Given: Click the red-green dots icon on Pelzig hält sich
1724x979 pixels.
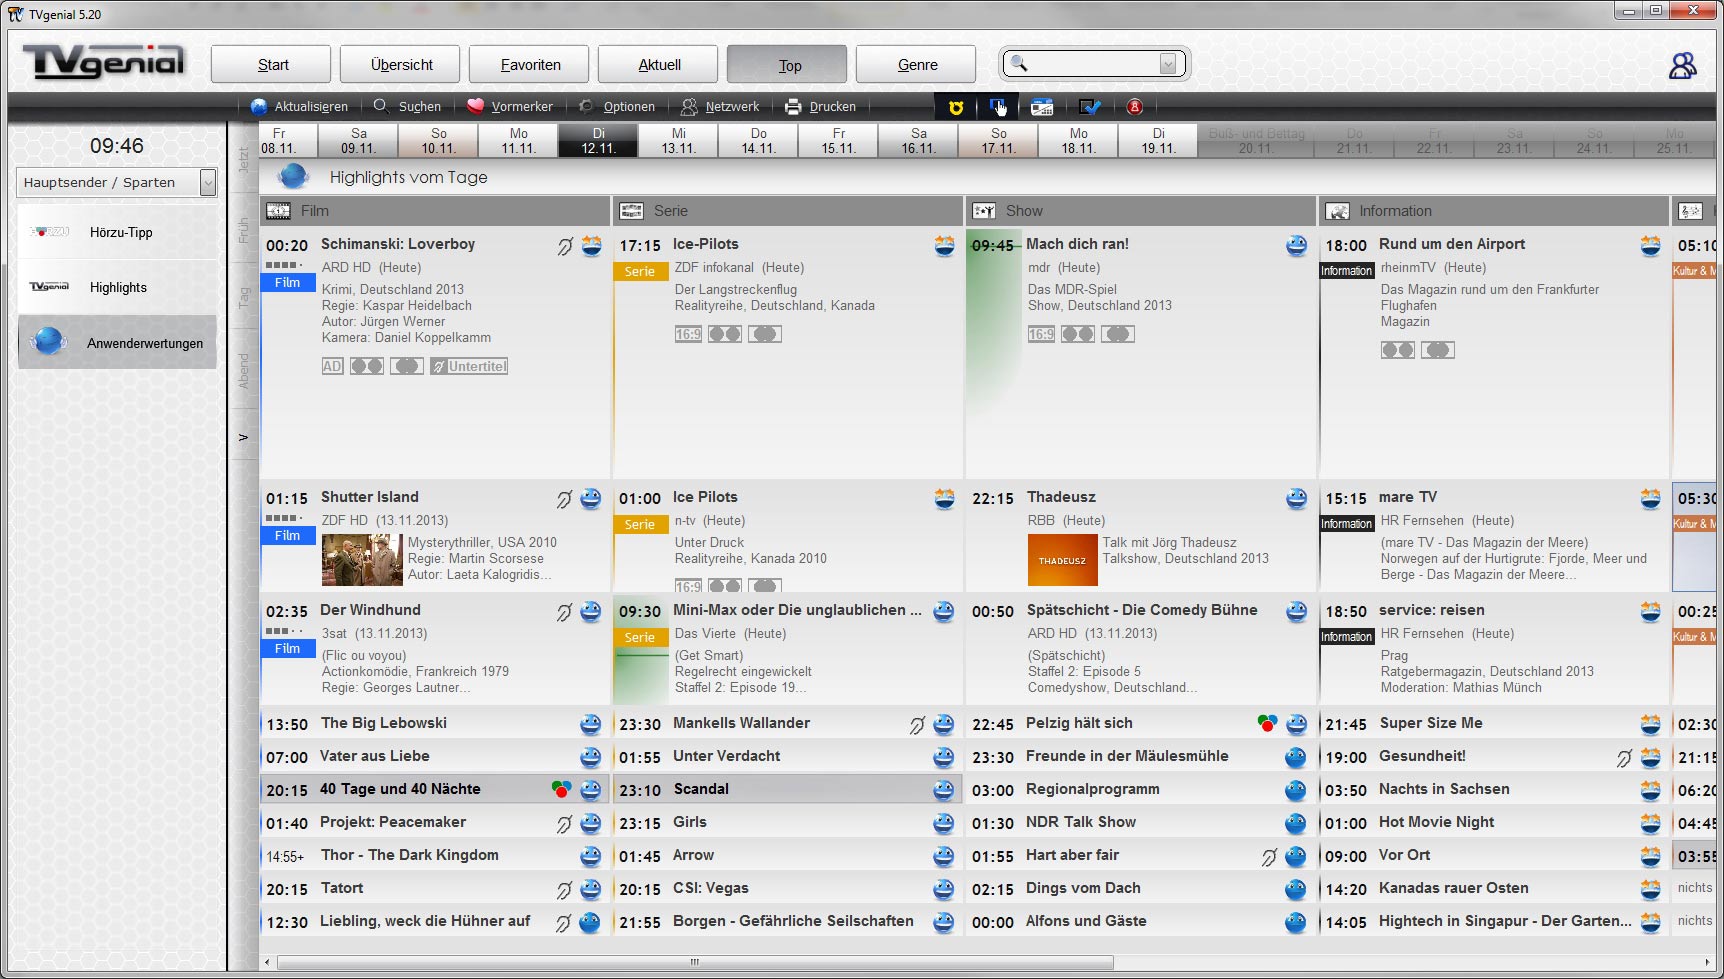Looking at the screenshot, I should click(1267, 723).
